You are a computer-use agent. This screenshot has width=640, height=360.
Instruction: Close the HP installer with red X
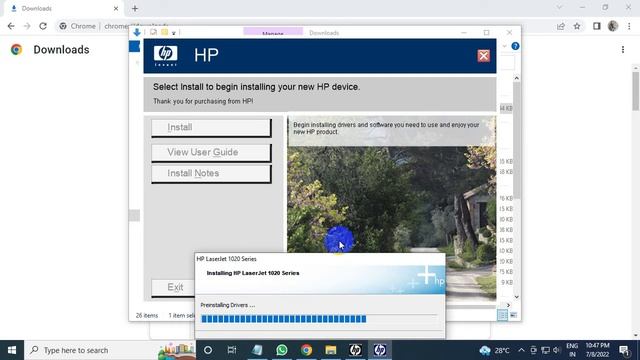click(x=483, y=56)
